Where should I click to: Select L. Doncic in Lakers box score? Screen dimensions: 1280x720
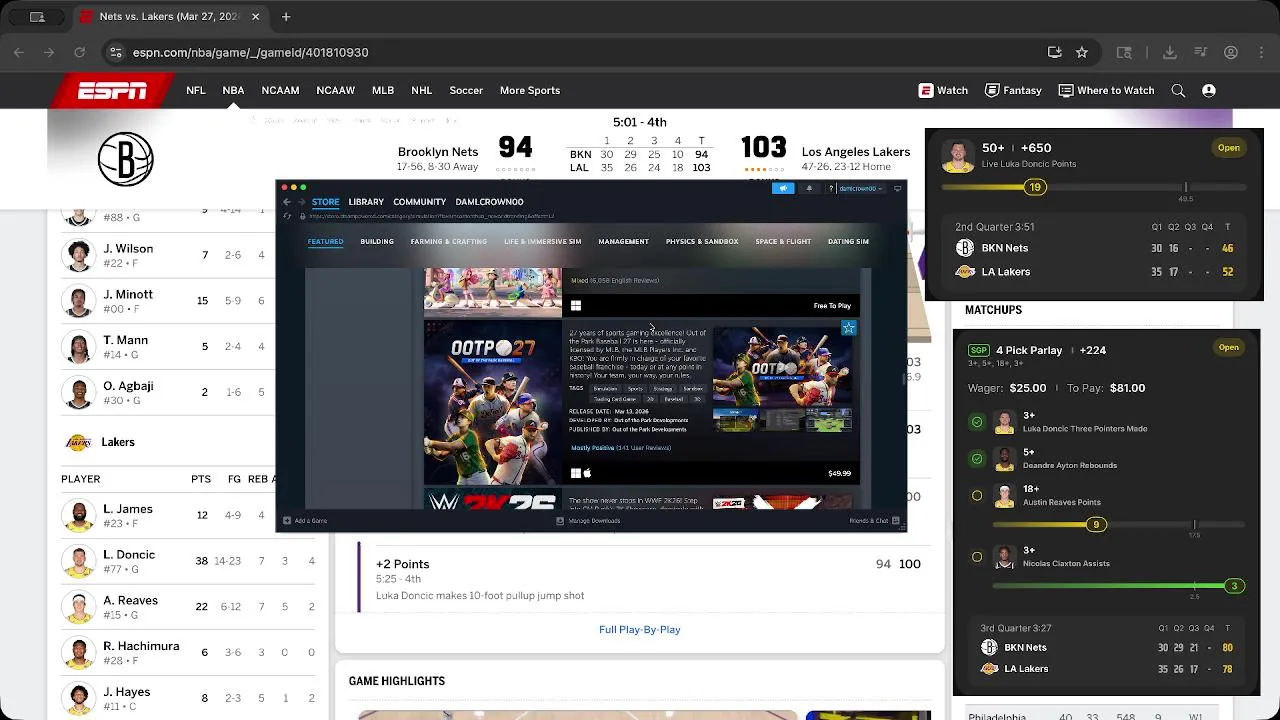(129, 555)
